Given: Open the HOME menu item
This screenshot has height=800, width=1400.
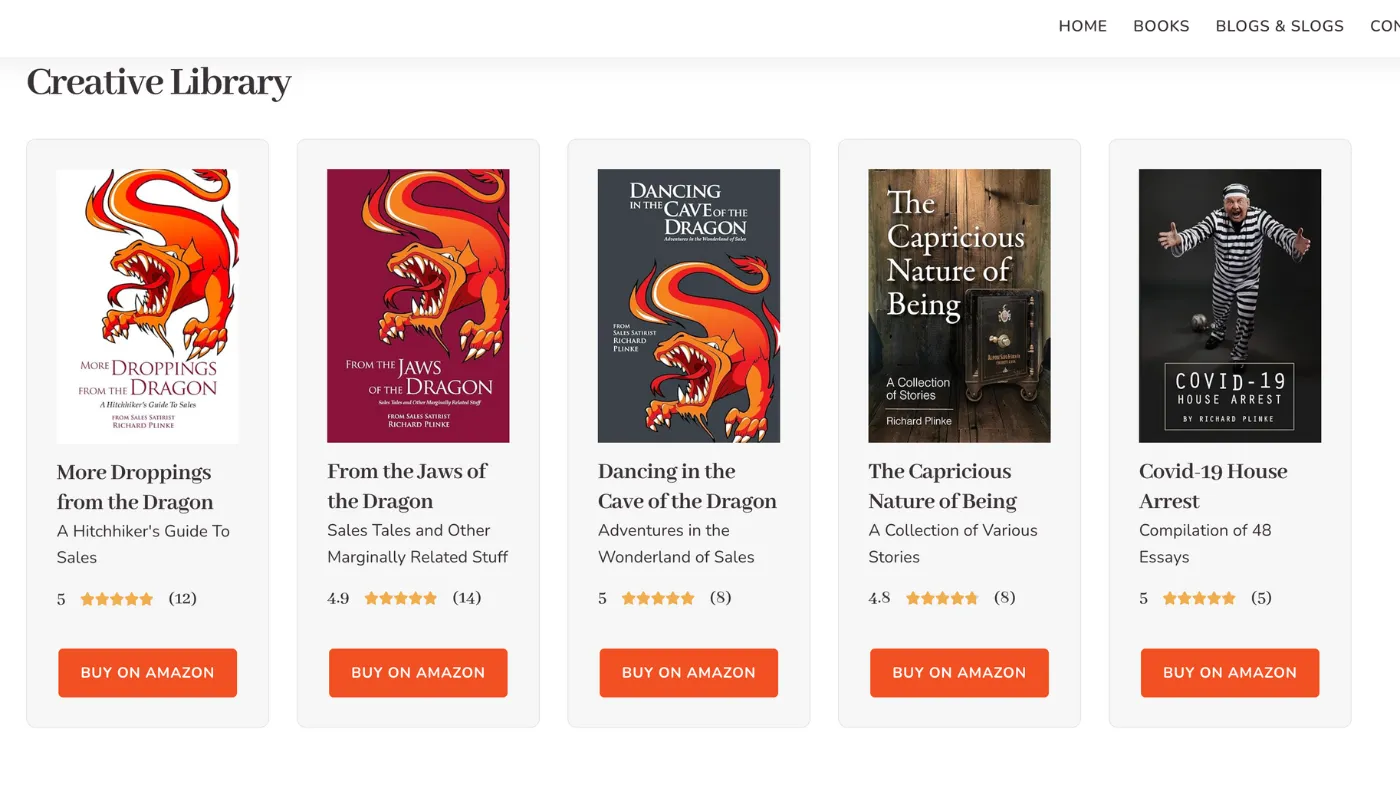Looking at the screenshot, I should (1082, 26).
